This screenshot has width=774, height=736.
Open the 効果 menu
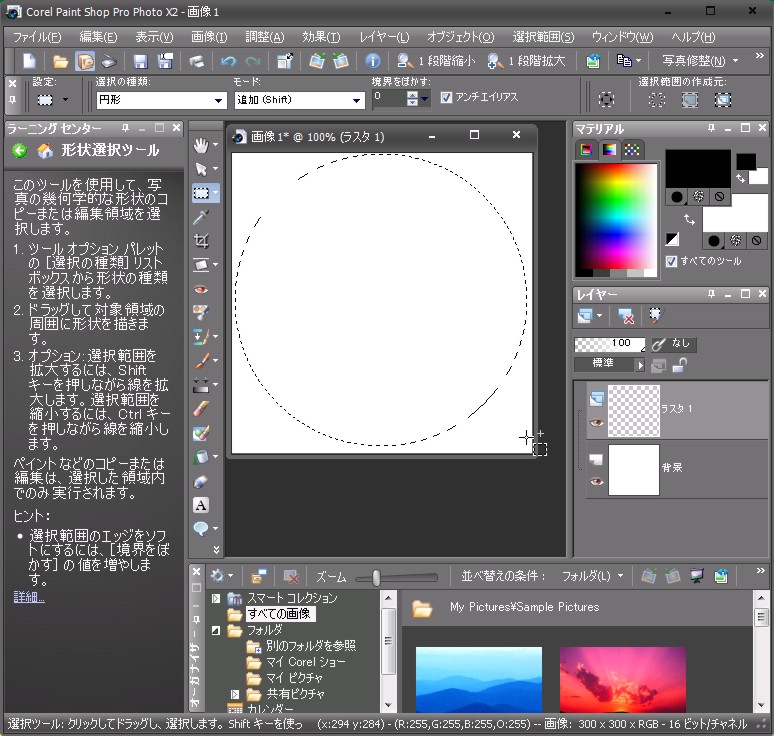click(321, 37)
